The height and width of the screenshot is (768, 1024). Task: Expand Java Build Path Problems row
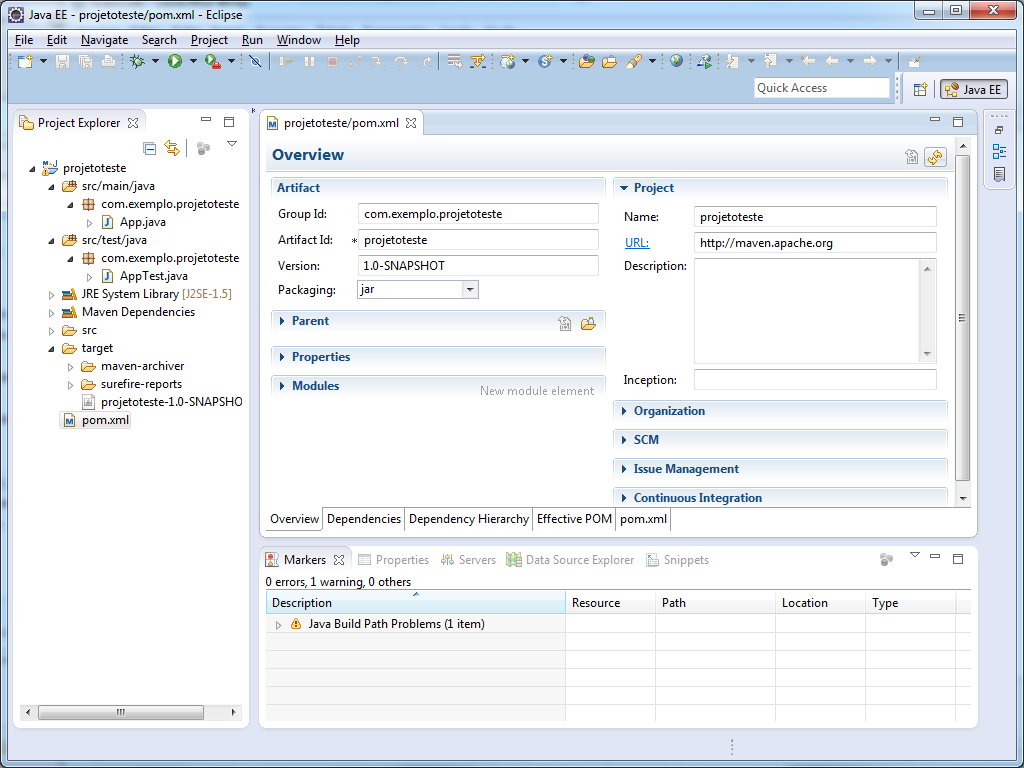[279, 625]
